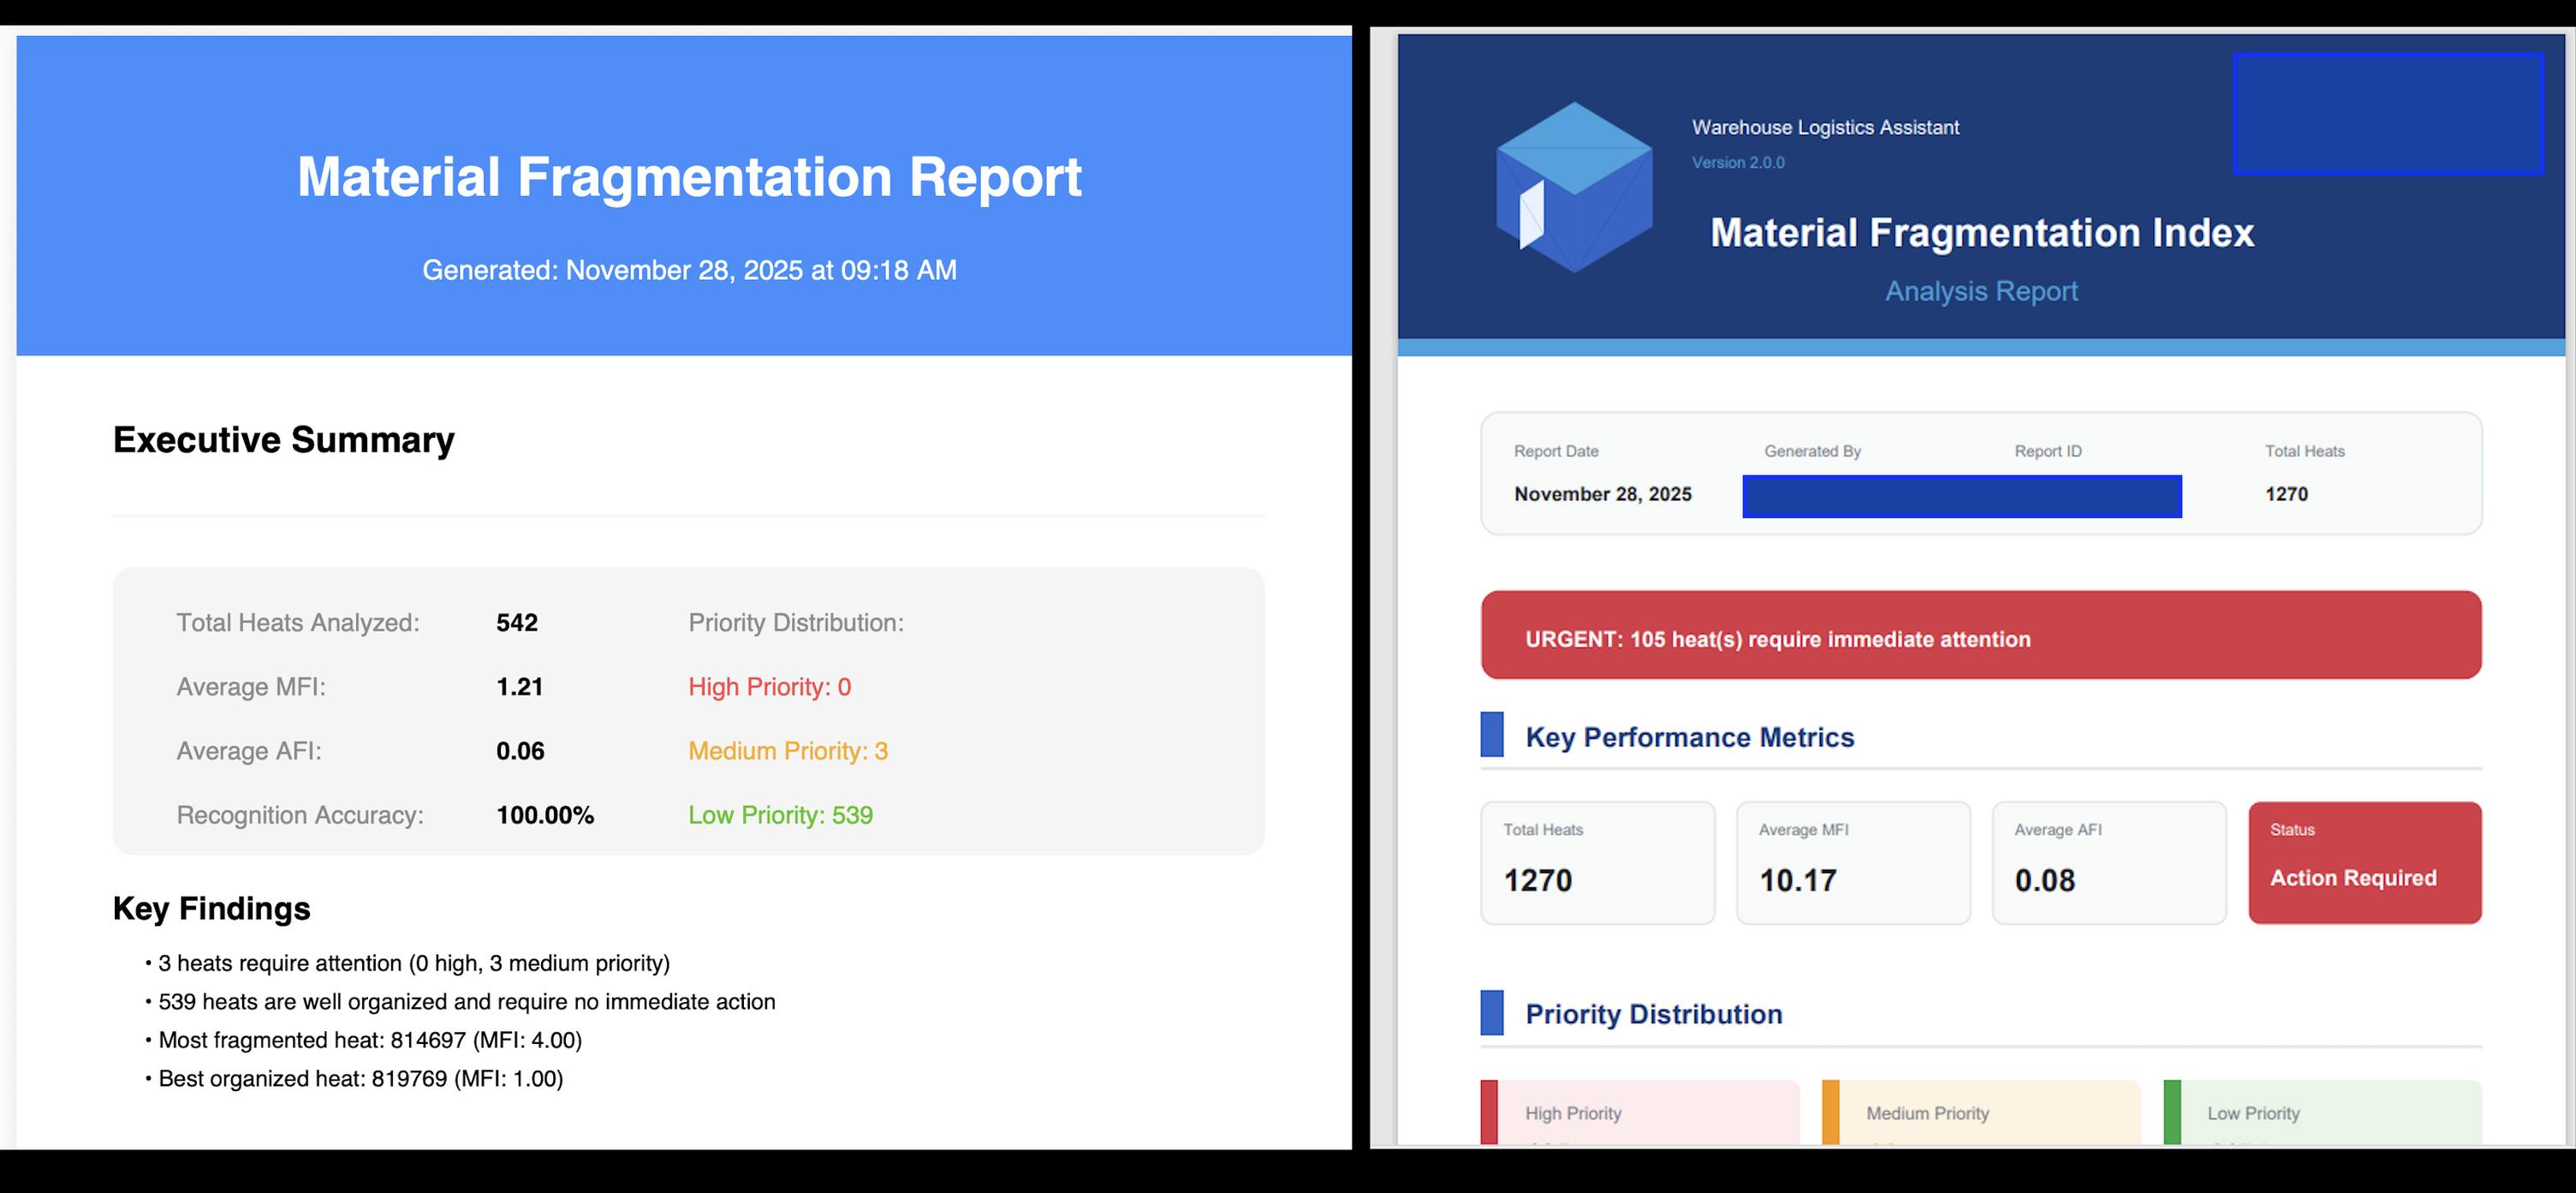Select 'Priority Distribution' heading in right report
The image size is (2576, 1193).
click(x=1654, y=1014)
